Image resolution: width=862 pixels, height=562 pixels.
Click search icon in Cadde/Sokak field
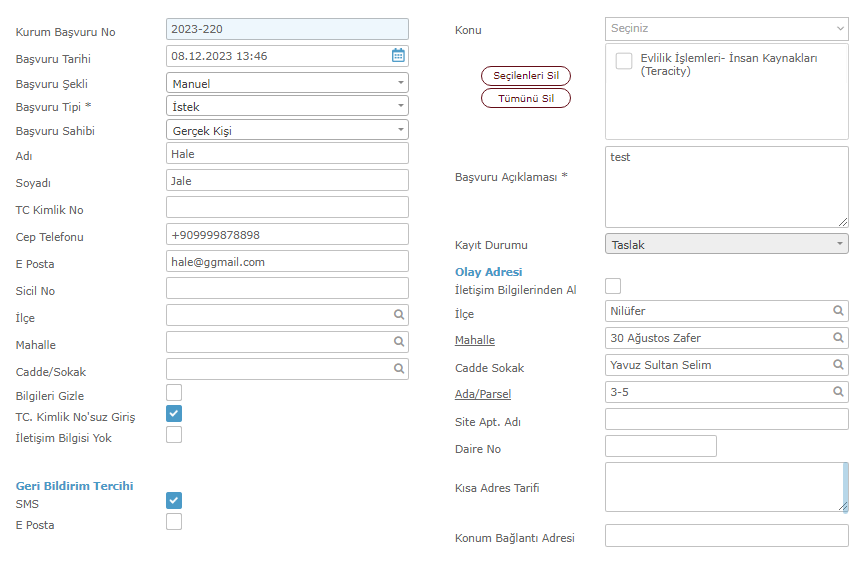coord(399,368)
